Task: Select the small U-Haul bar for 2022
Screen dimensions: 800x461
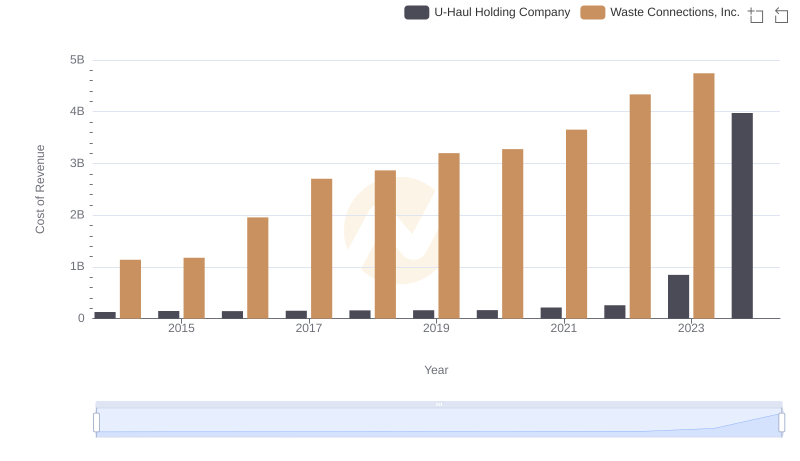Action: [614, 312]
